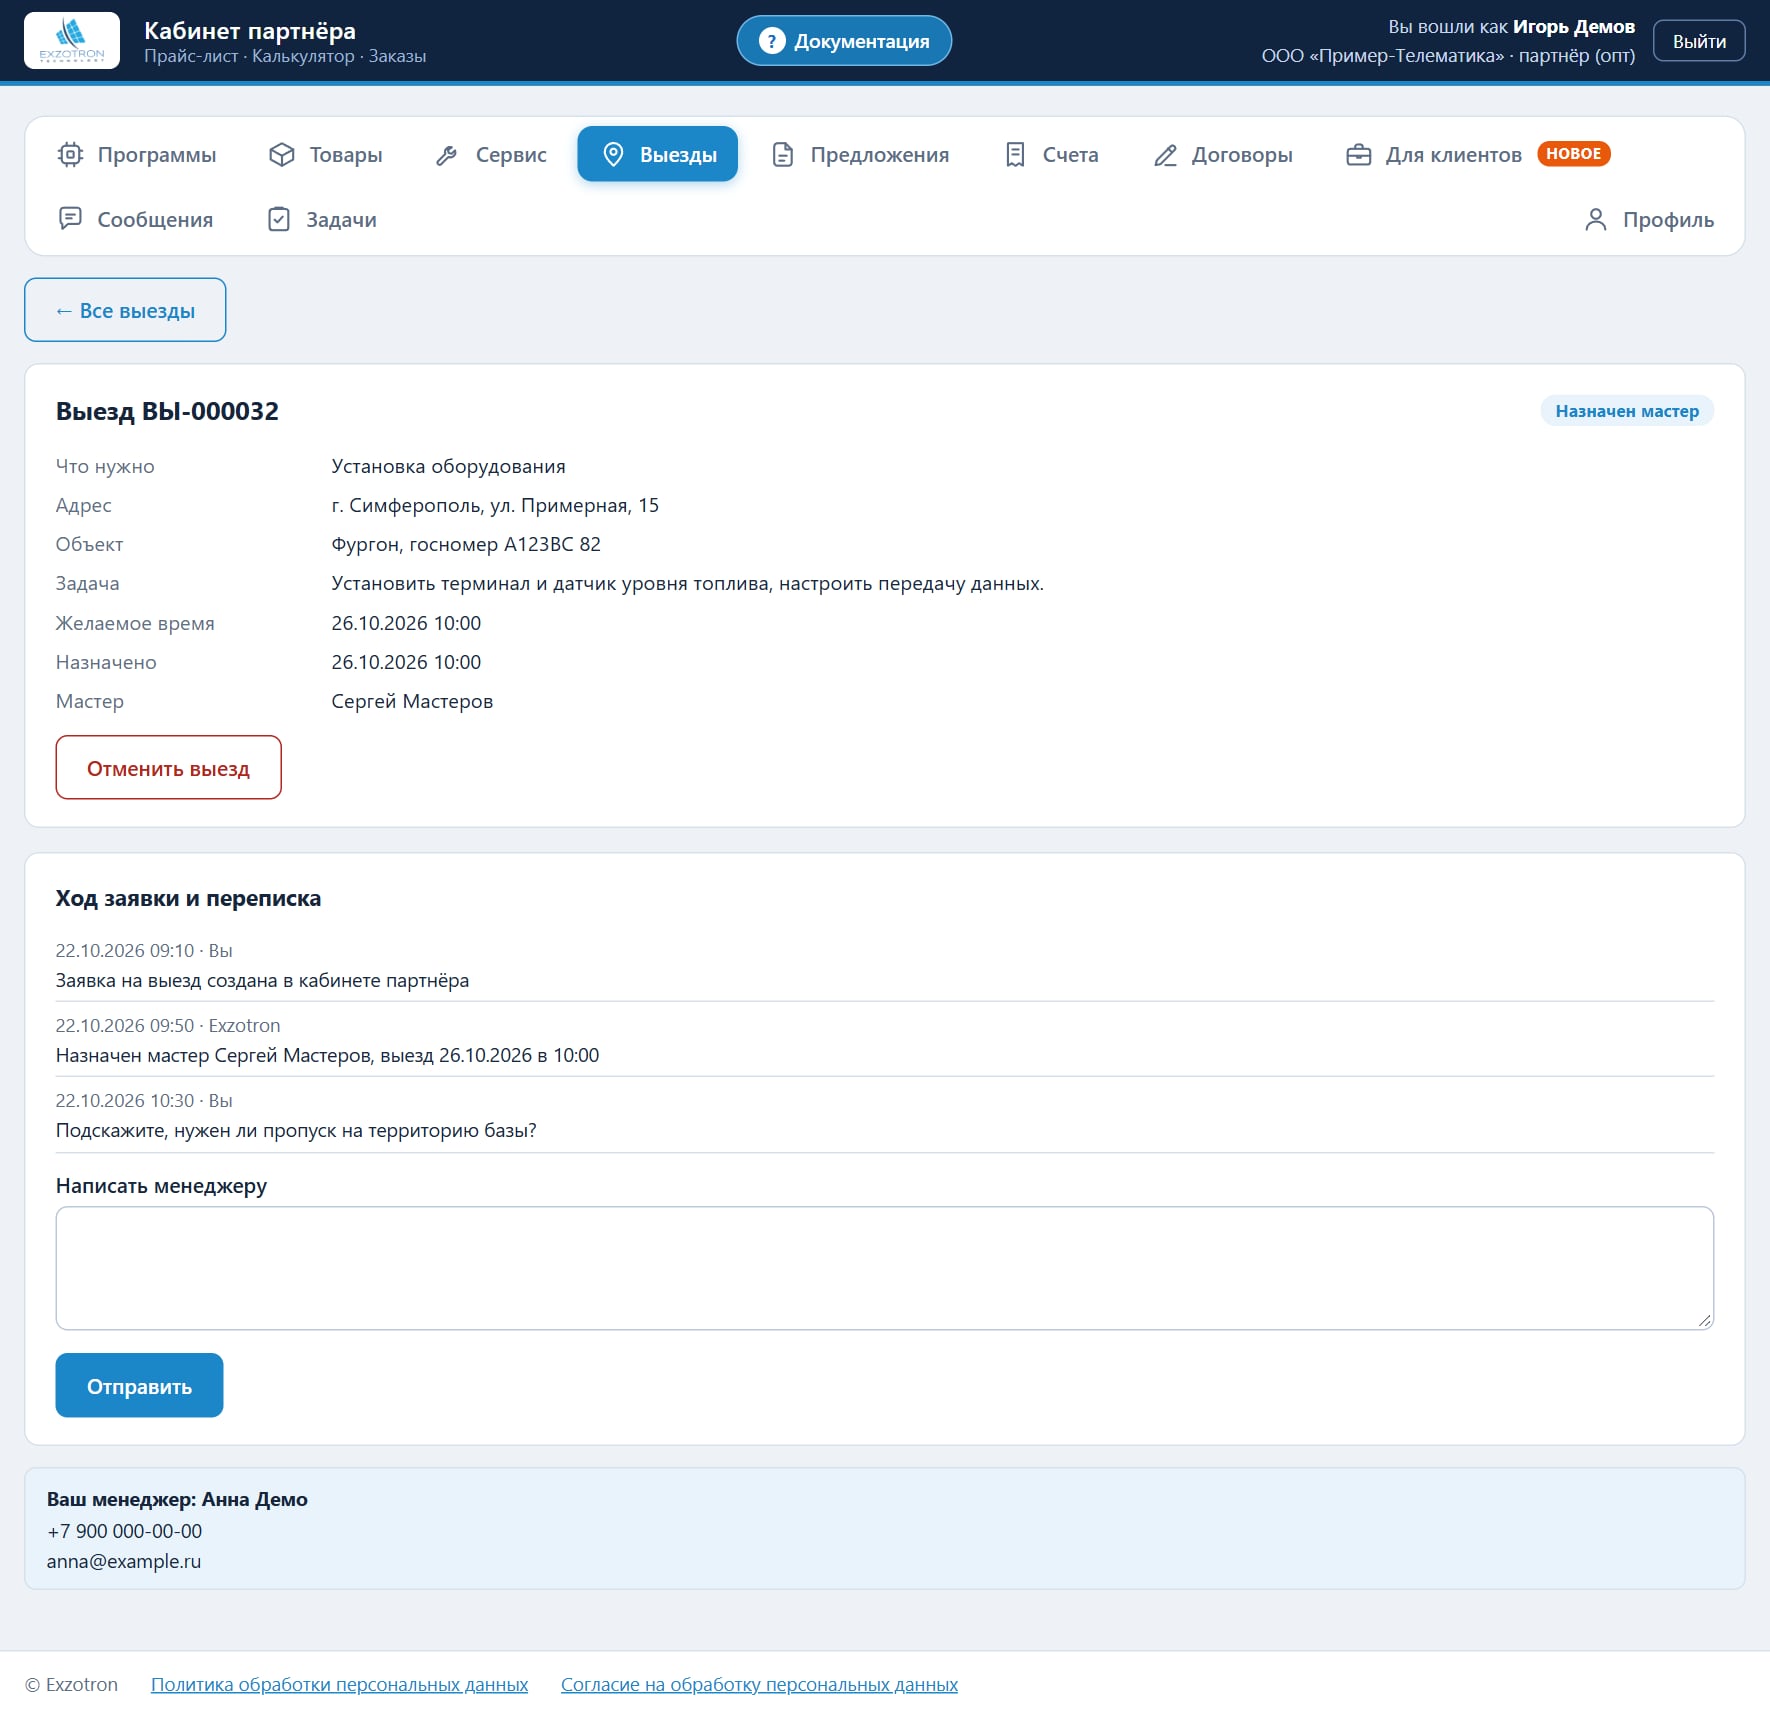
Task: Open the Документация button
Action: coord(844,41)
